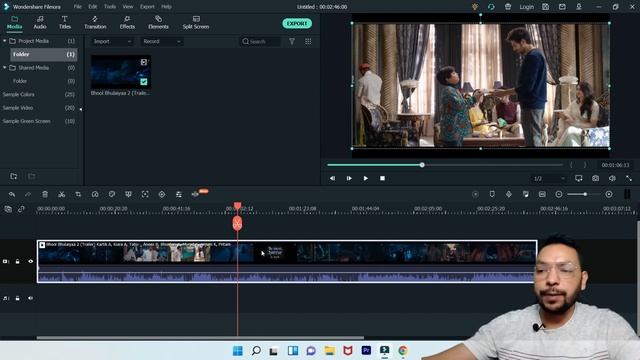Open the messages envelope icon
640x360 pixels.
(562, 7)
